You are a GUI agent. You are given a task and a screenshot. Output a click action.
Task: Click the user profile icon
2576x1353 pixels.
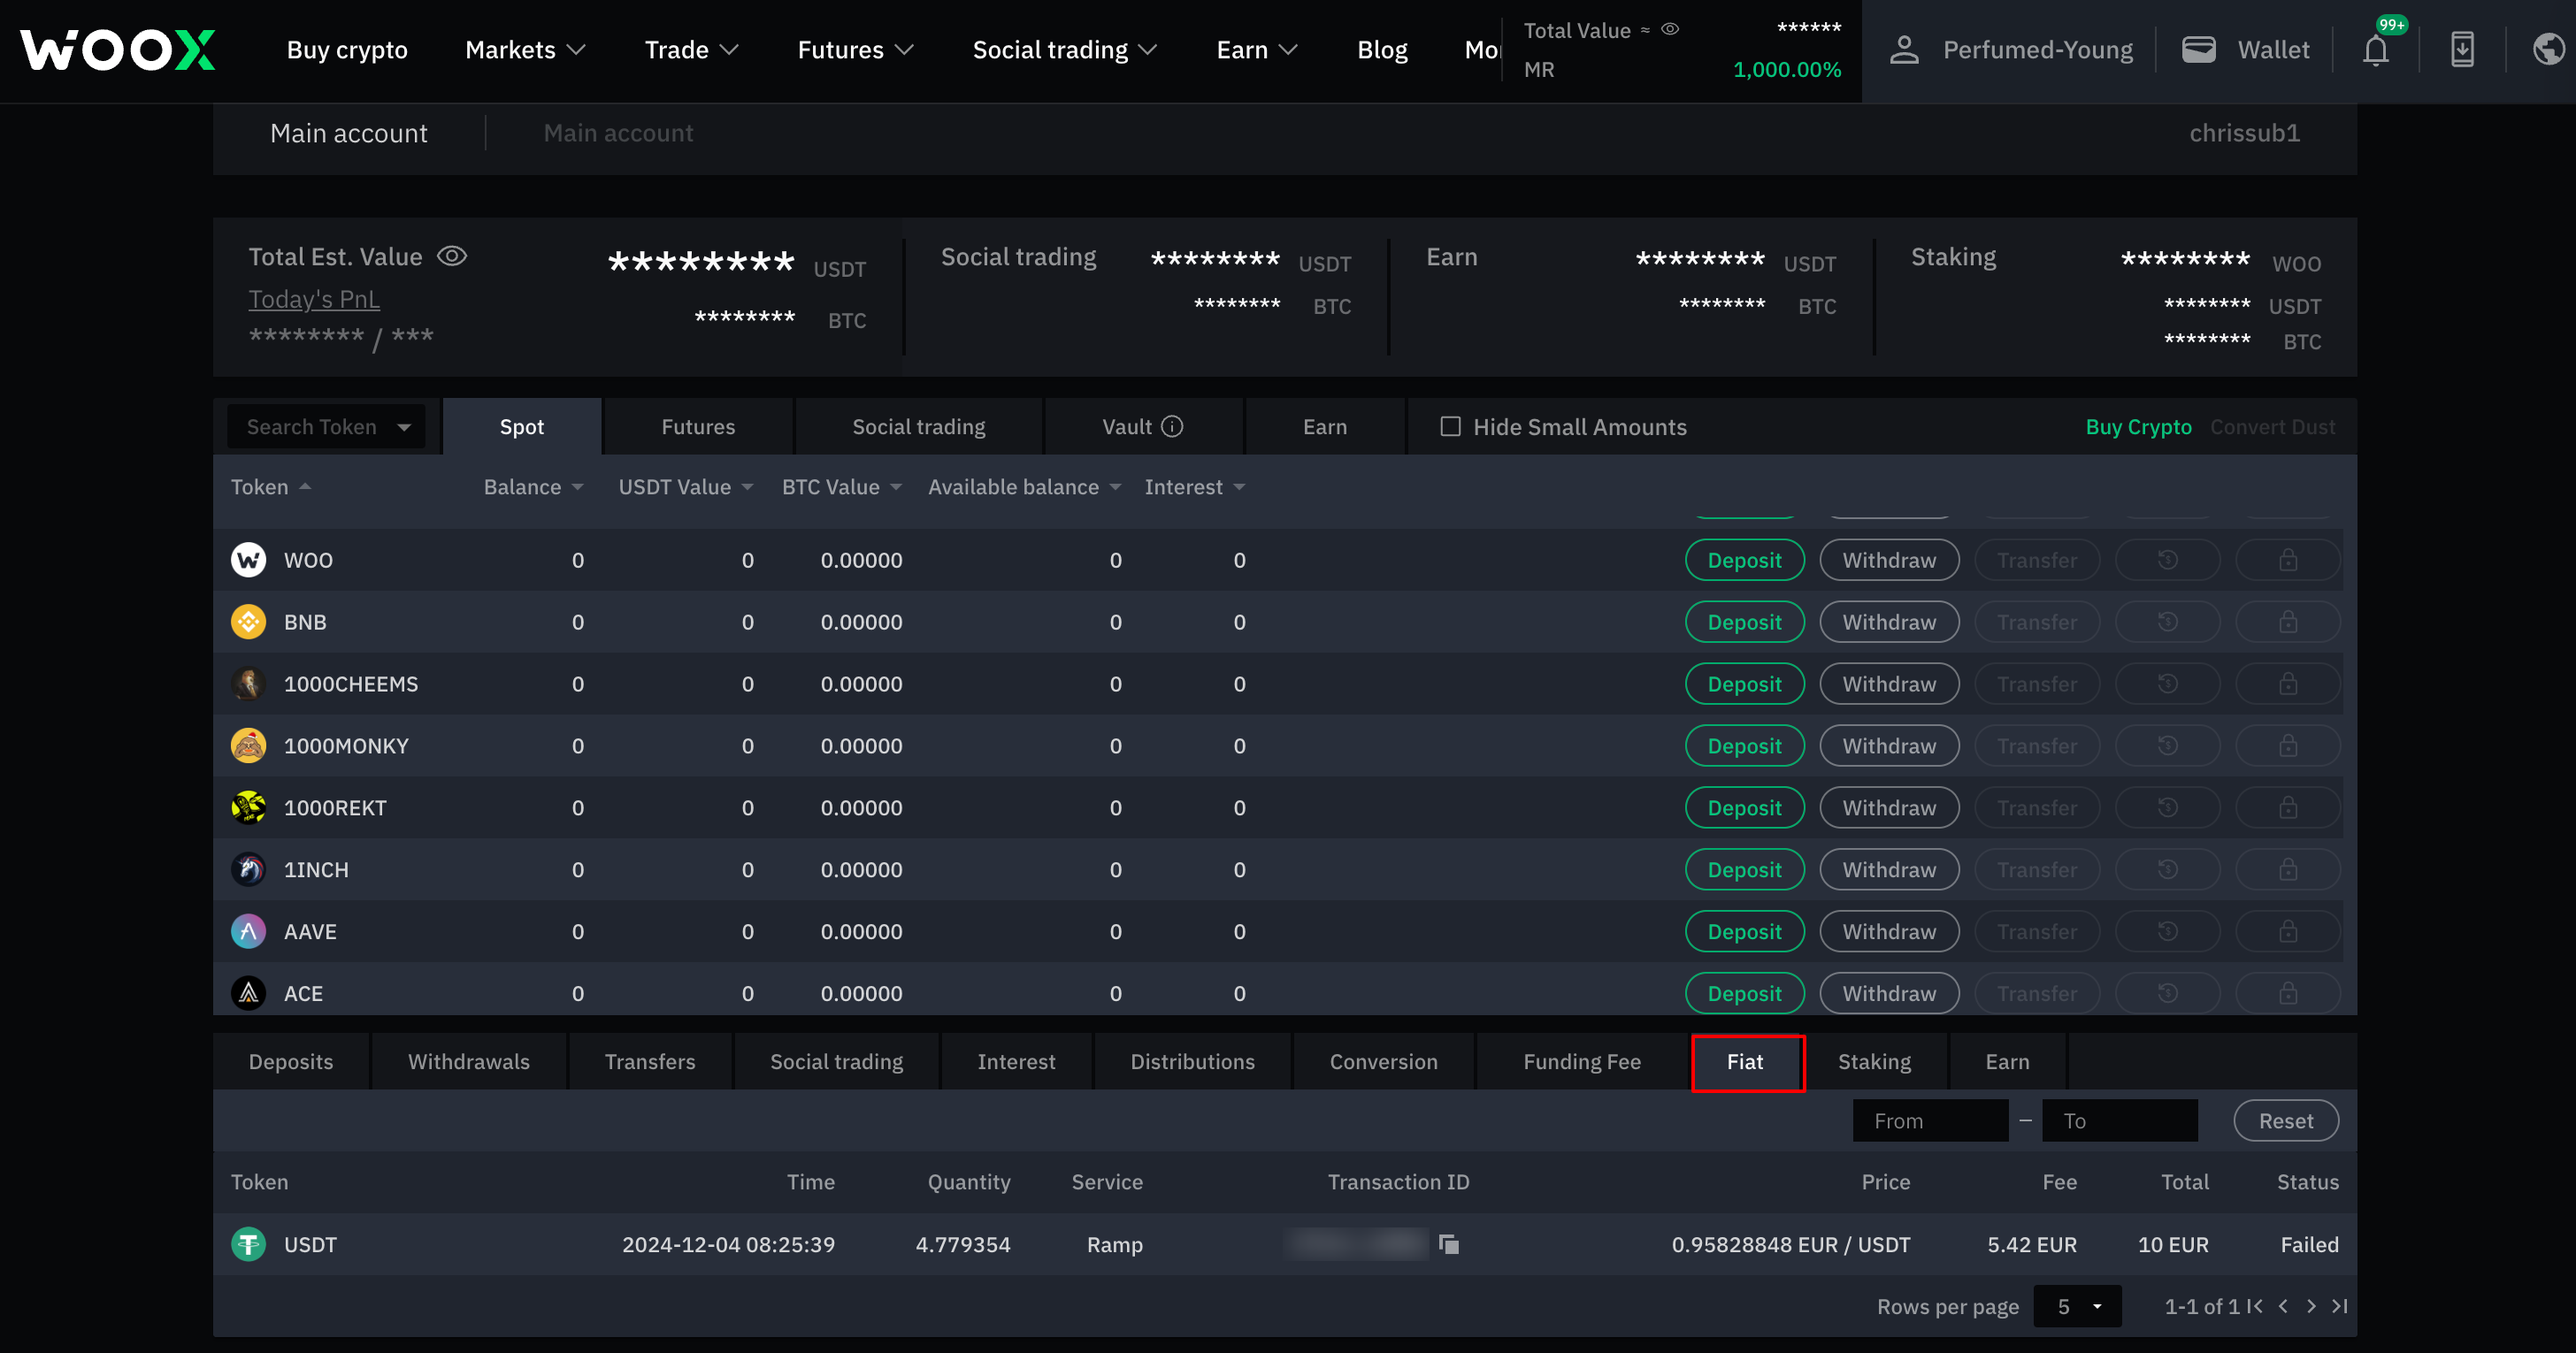tap(1904, 50)
